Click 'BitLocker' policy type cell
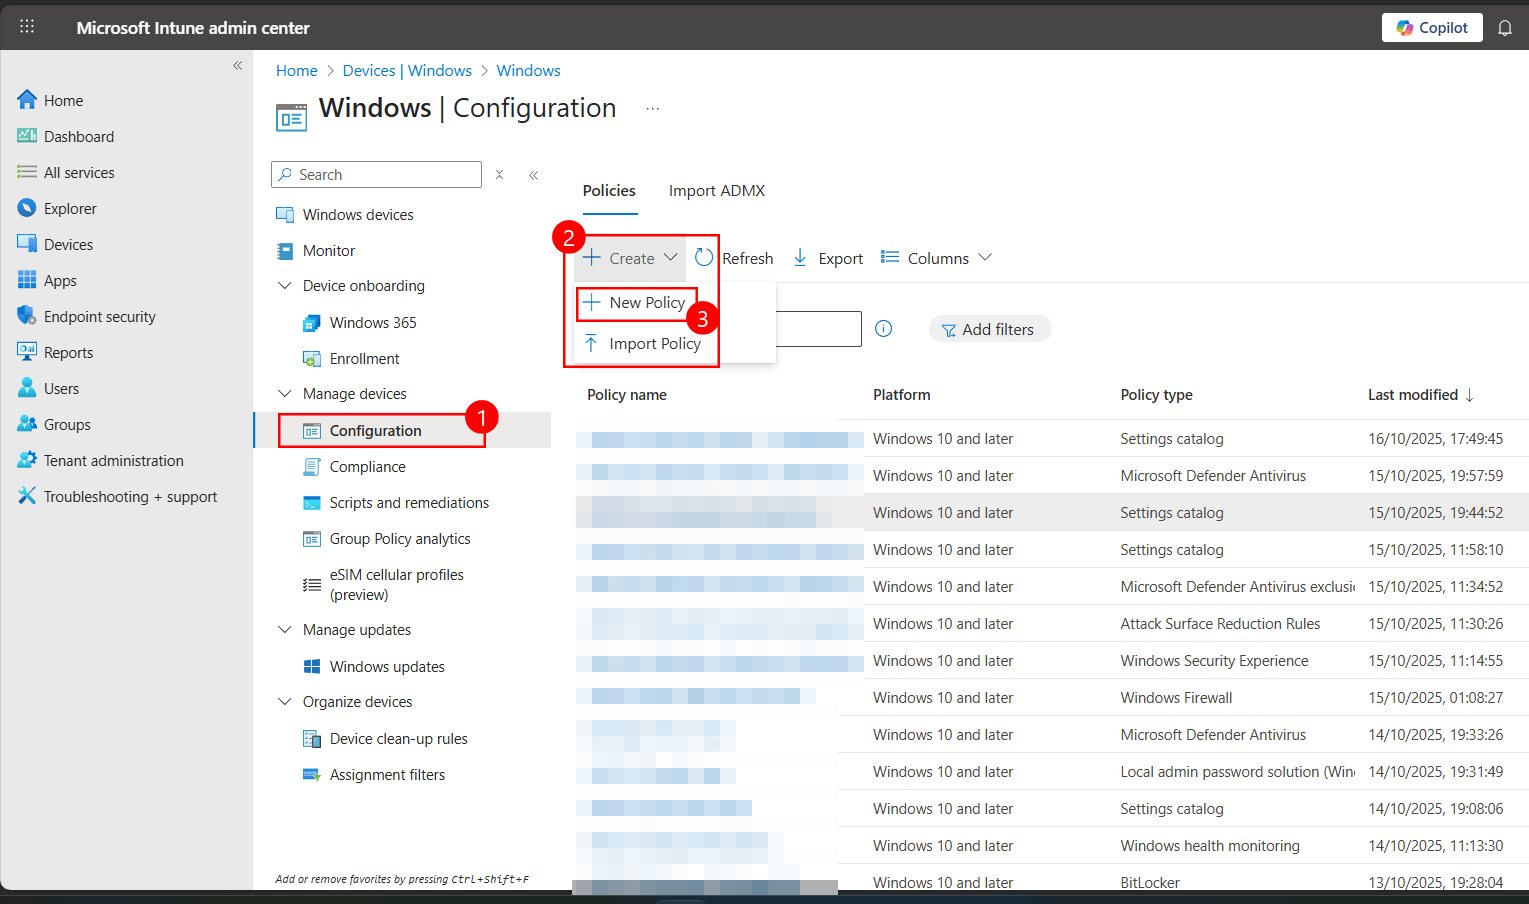Screen dimensions: 1529x904 1150,883
